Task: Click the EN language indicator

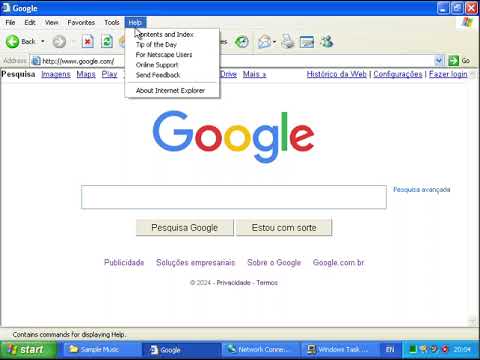Action: point(390,349)
